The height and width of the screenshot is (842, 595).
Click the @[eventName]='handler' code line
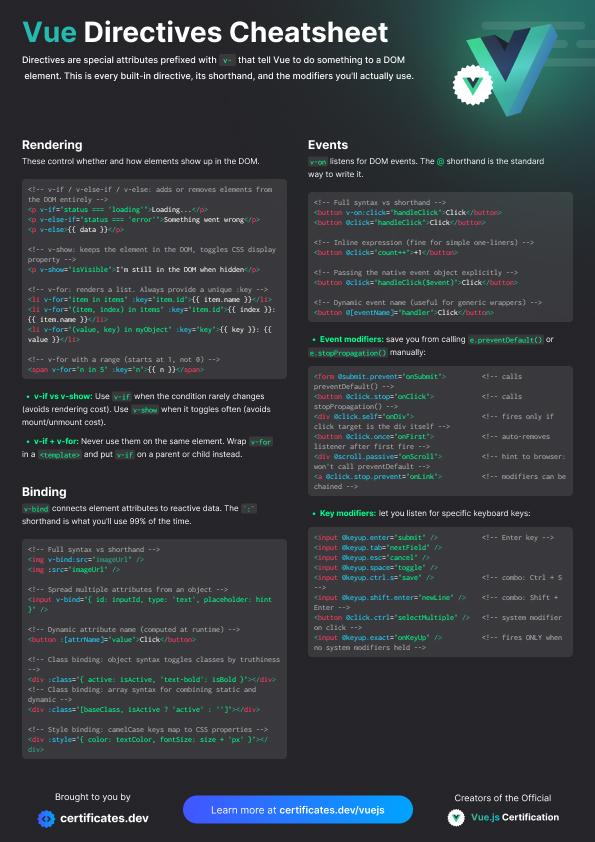pyautogui.click(x=402, y=313)
